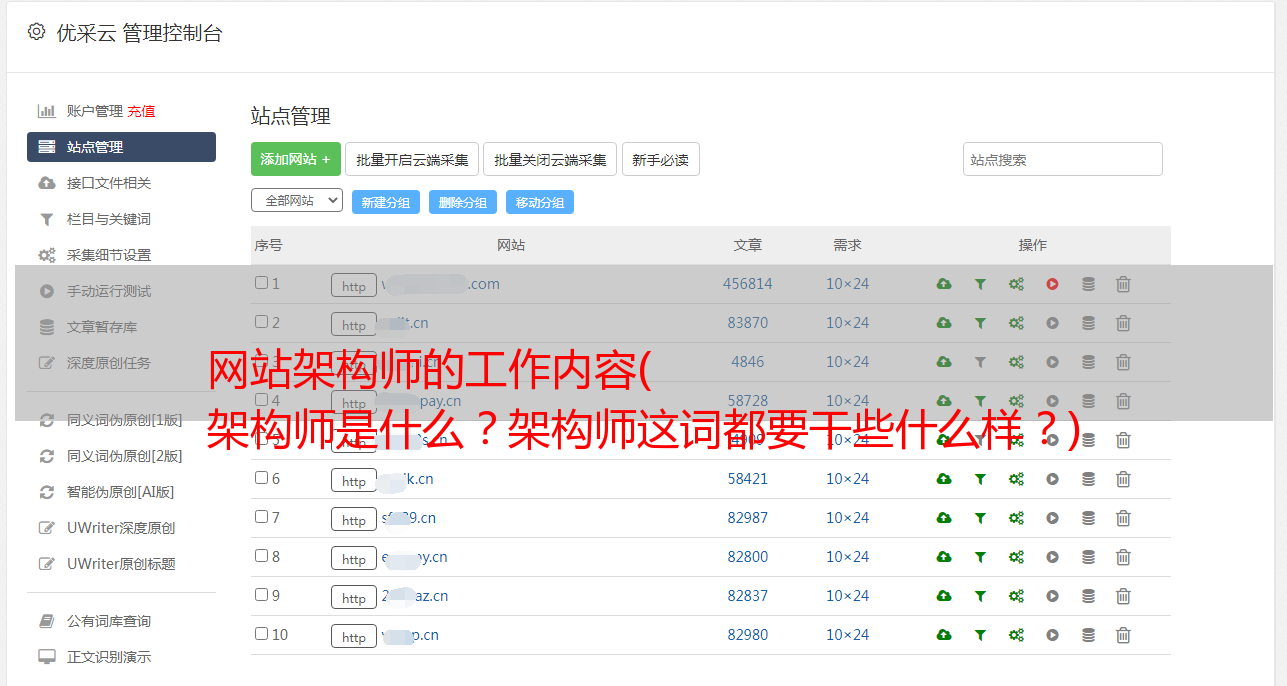The width and height of the screenshot is (1287, 686).
Task: Open collection settings gears for row 1
Action: click(1016, 284)
